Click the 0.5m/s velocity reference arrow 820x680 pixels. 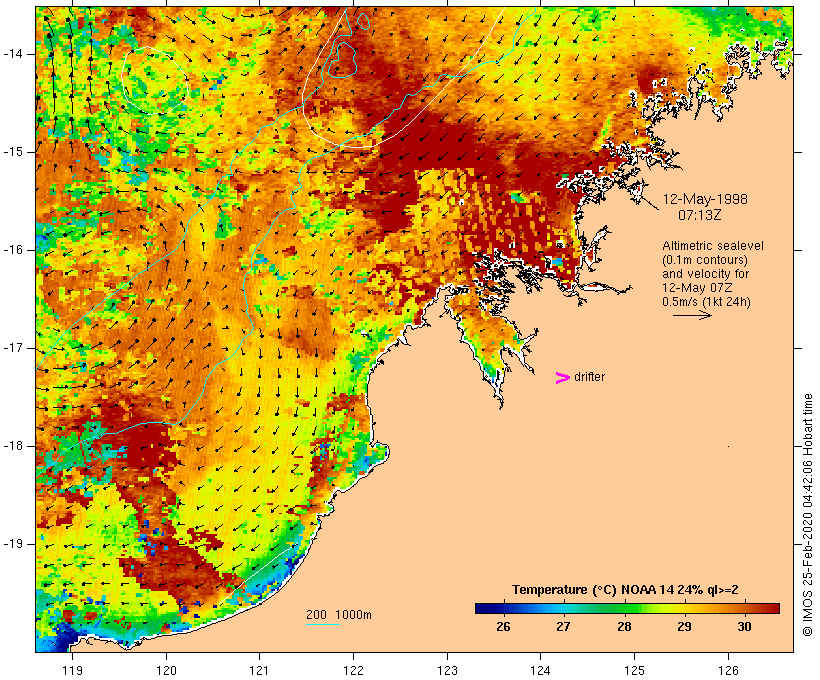click(692, 315)
